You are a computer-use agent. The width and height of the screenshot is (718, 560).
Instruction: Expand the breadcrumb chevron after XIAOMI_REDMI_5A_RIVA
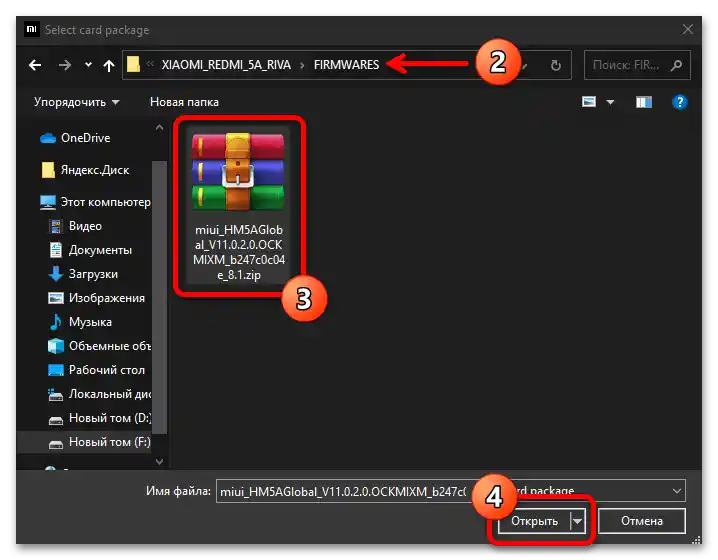tap(302, 65)
